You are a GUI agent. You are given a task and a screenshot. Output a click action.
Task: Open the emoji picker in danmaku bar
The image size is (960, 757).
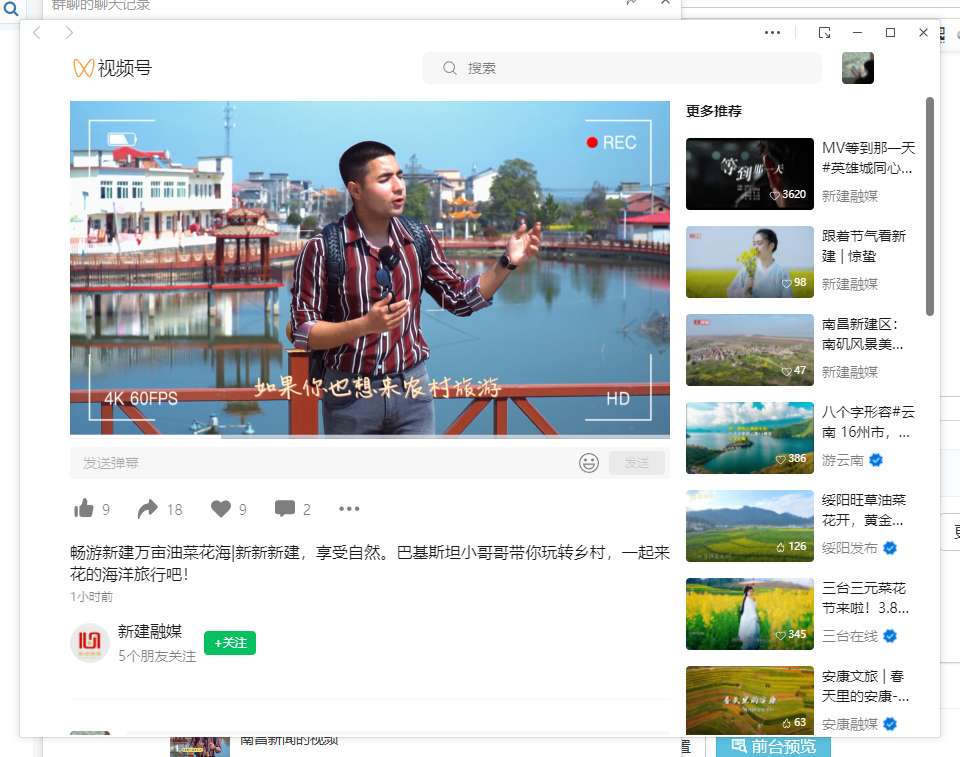pos(589,463)
